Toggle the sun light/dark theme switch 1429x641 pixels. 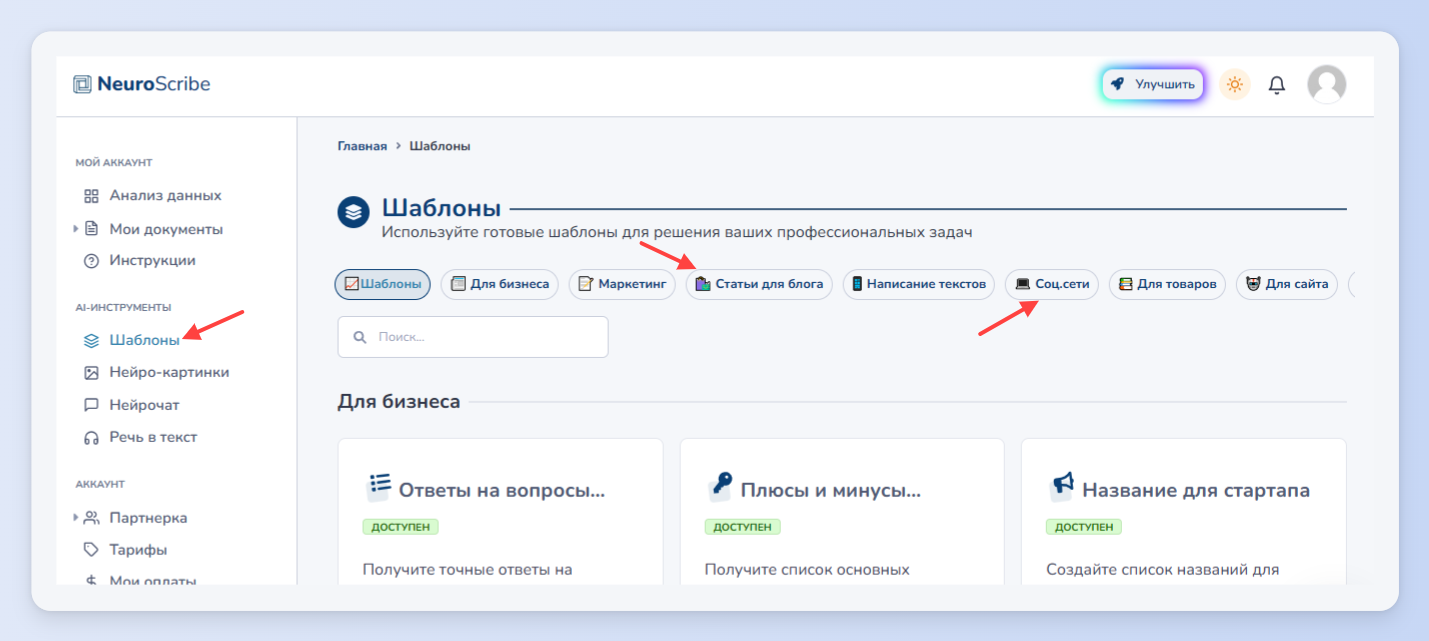click(x=1235, y=85)
